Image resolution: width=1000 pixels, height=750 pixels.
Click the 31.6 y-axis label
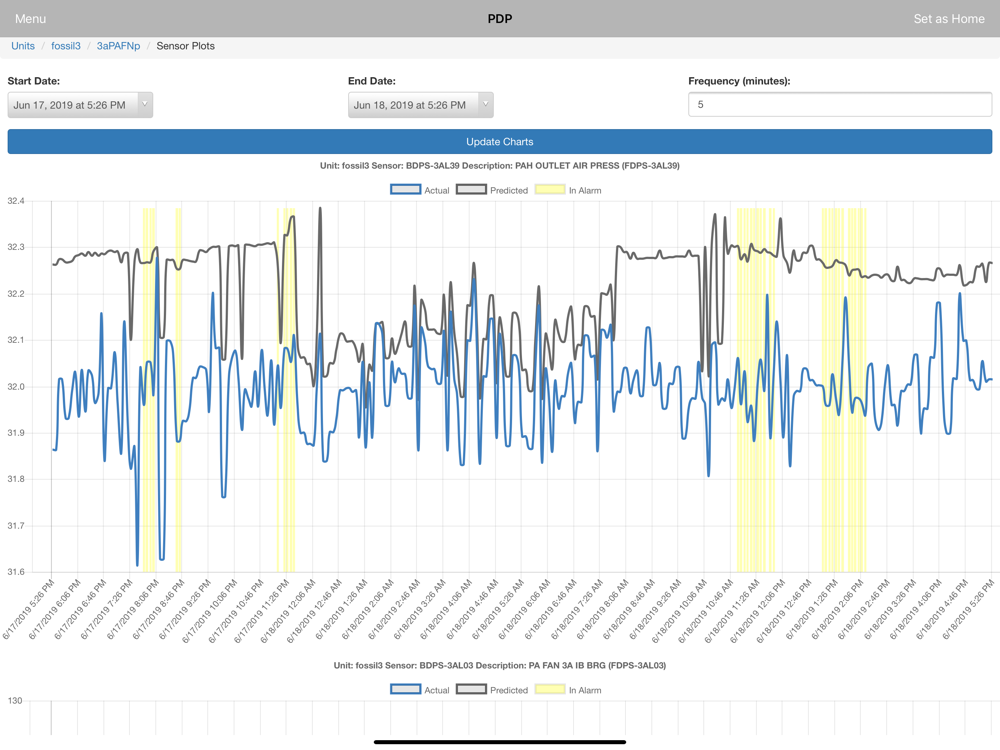[16, 571]
